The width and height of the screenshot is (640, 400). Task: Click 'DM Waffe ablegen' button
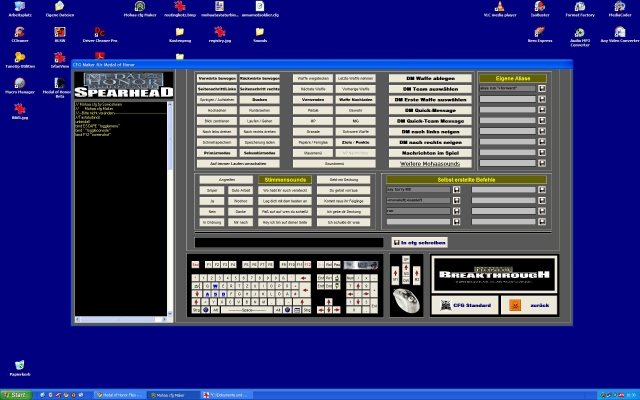pyautogui.click(x=430, y=78)
